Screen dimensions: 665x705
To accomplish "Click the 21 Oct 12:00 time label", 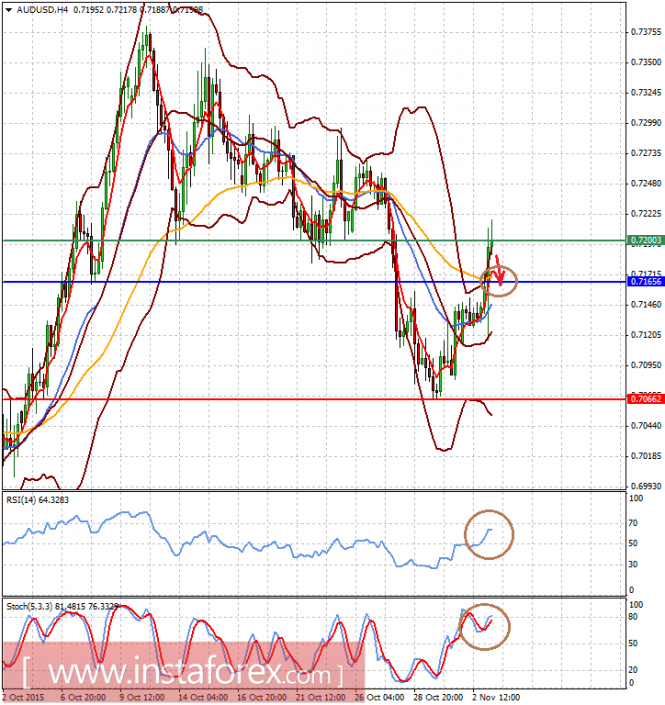I will 321,697.
